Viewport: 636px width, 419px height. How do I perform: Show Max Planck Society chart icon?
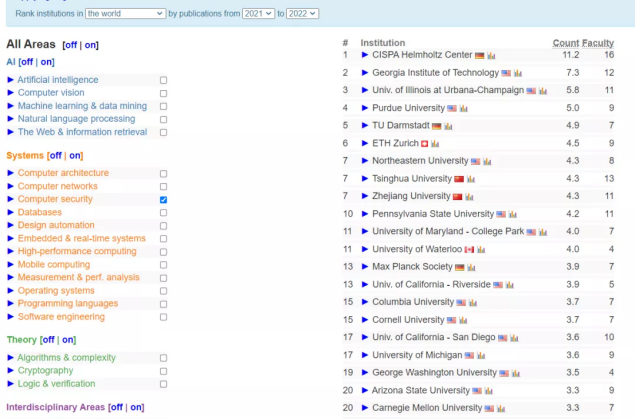coord(471,267)
